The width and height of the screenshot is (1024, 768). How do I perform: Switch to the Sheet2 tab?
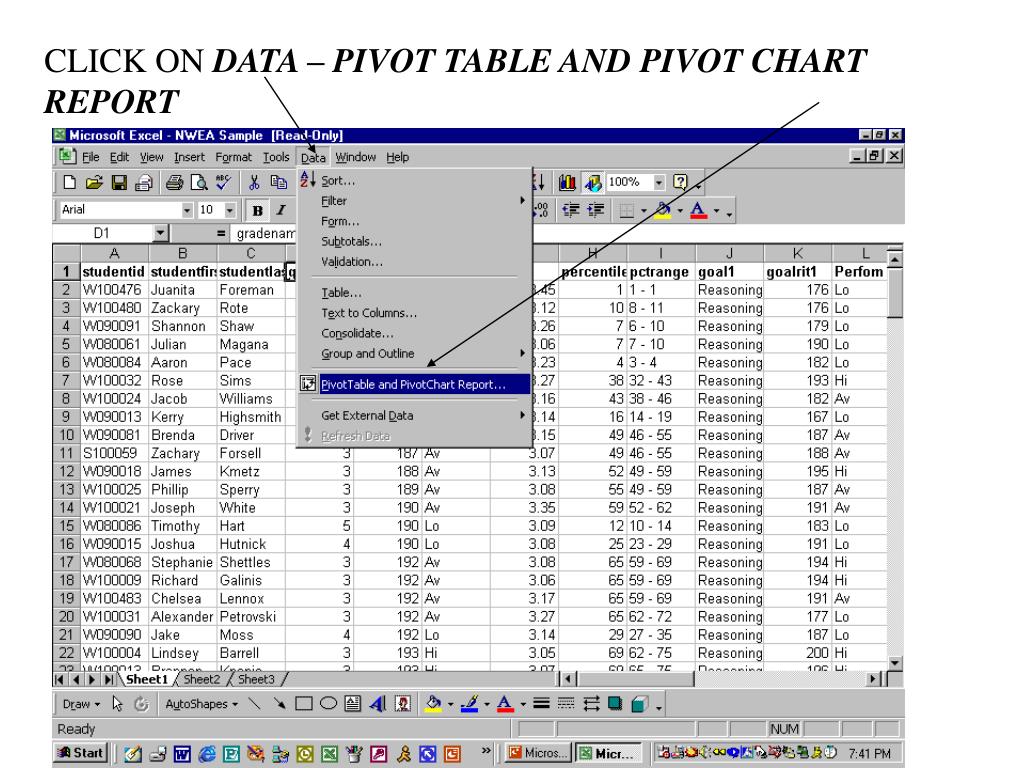coord(202,679)
